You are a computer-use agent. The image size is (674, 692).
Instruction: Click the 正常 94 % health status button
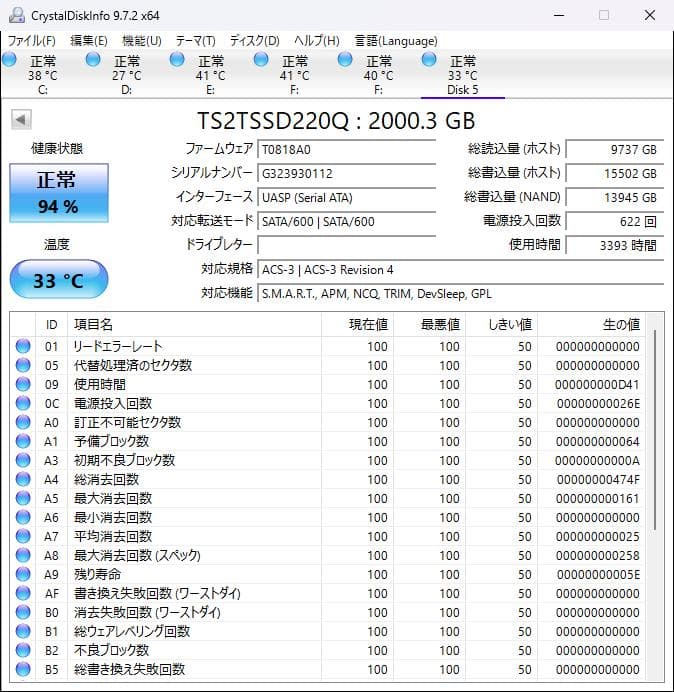[59, 193]
